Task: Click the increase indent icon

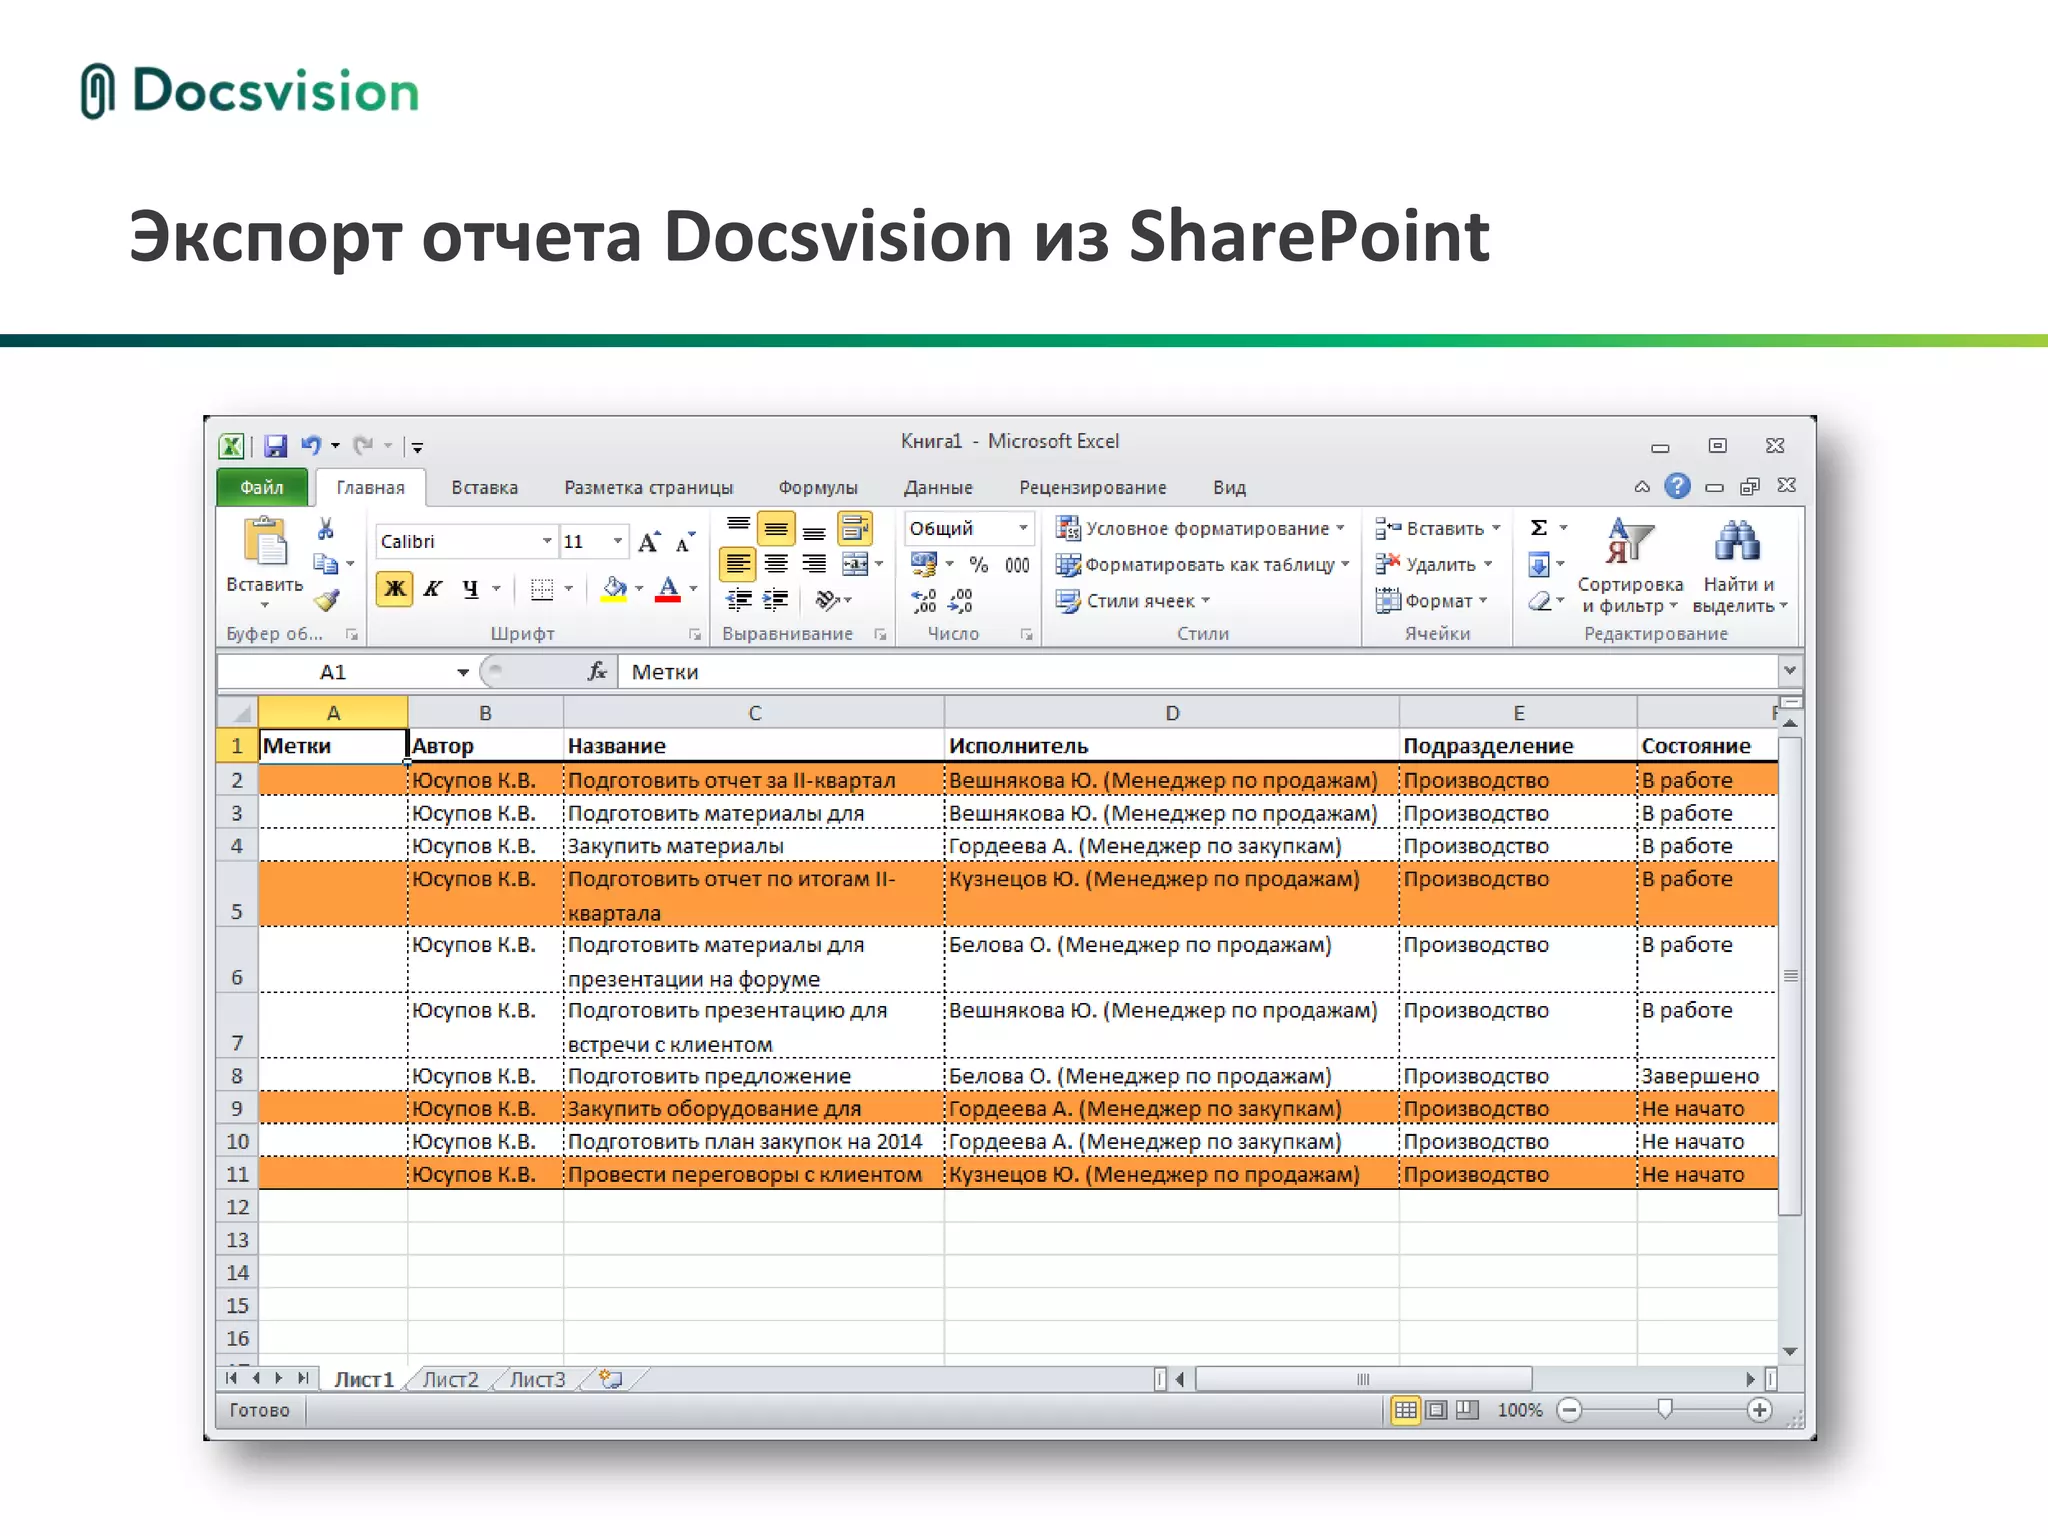Action: pos(775,600)
